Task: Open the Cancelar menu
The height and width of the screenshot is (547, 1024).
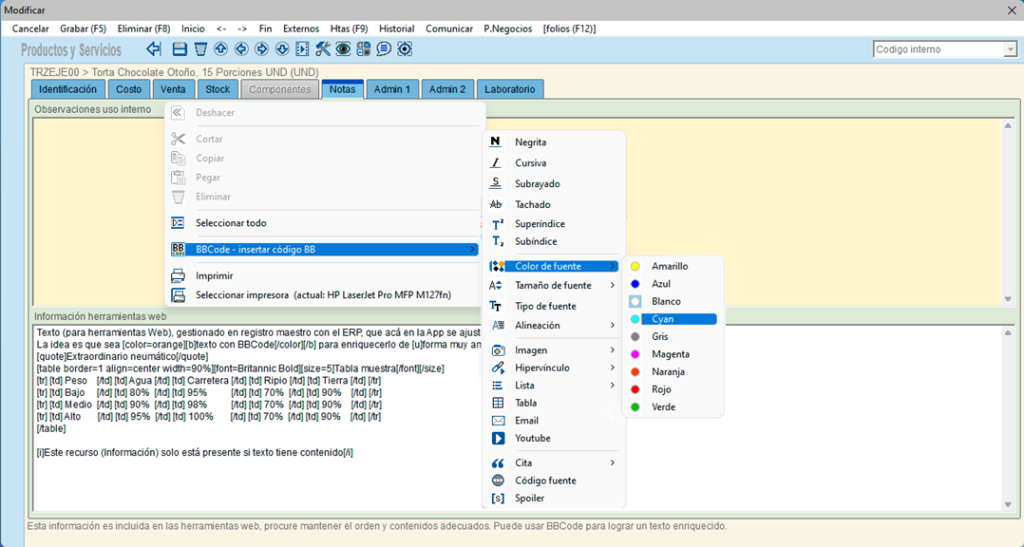Action: click(x=31, y=29)
